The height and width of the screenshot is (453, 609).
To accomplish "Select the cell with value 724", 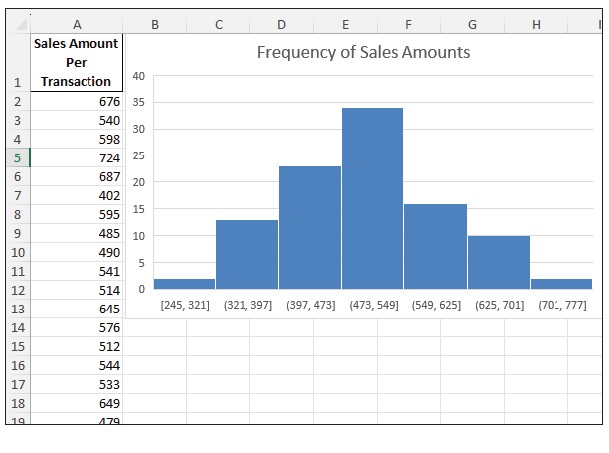I will coord(77,158).
